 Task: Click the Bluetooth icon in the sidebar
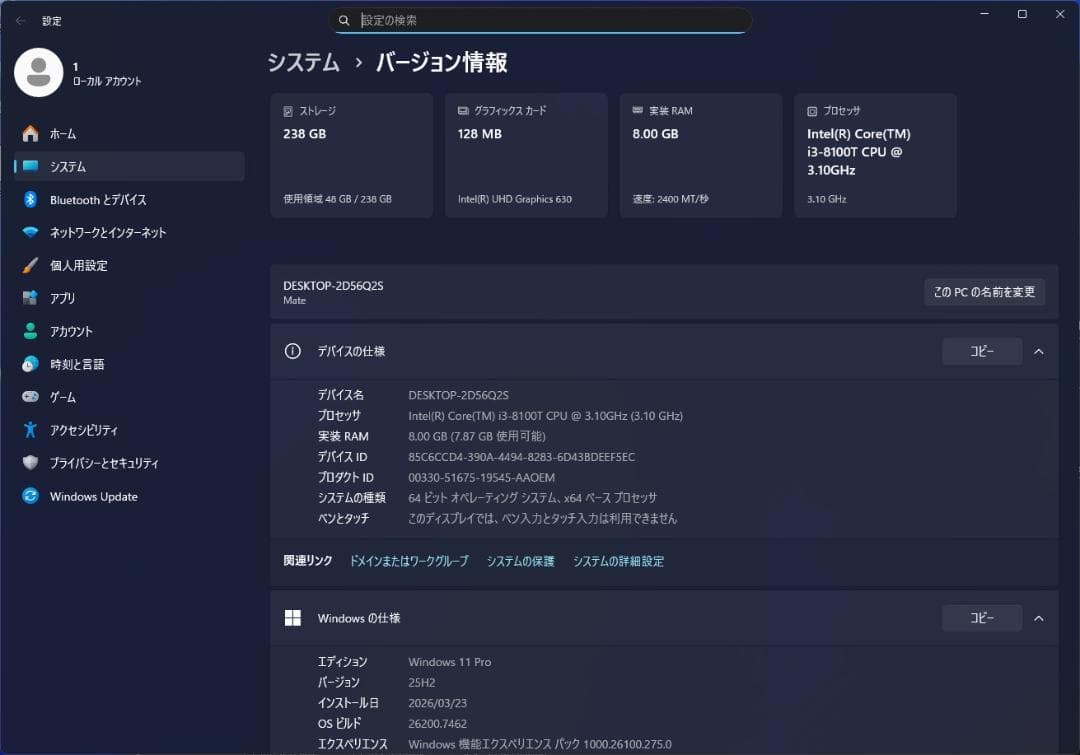(x=30, y=199)
